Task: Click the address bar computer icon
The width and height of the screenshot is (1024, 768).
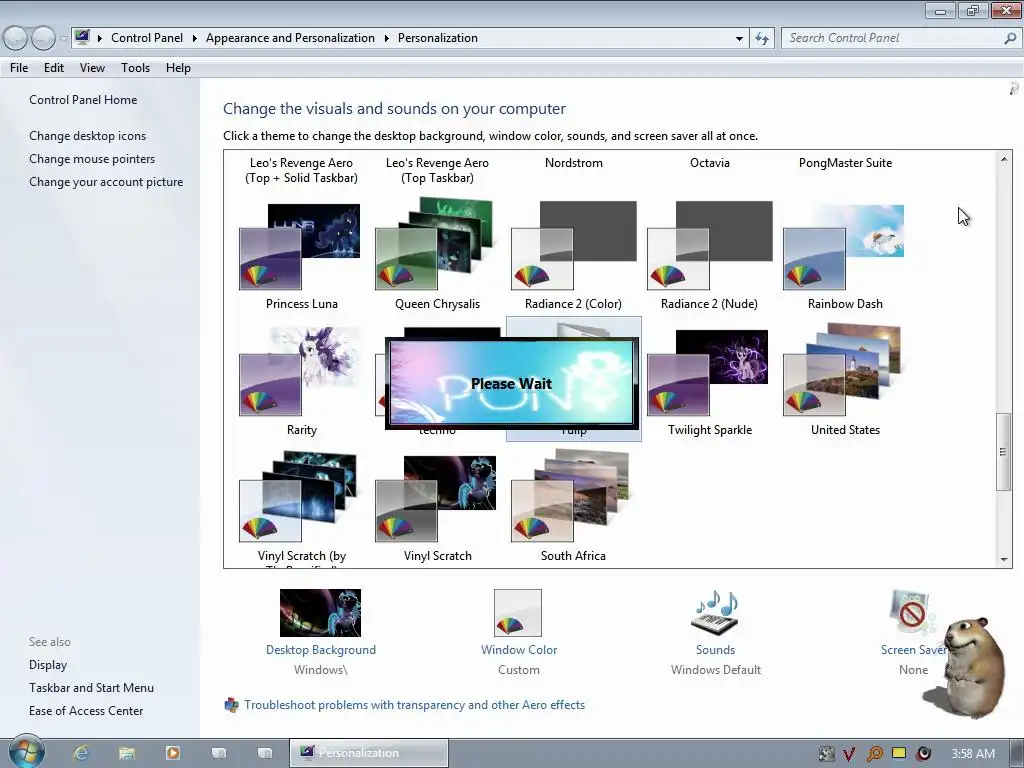Action: click(x=82, y=37)
